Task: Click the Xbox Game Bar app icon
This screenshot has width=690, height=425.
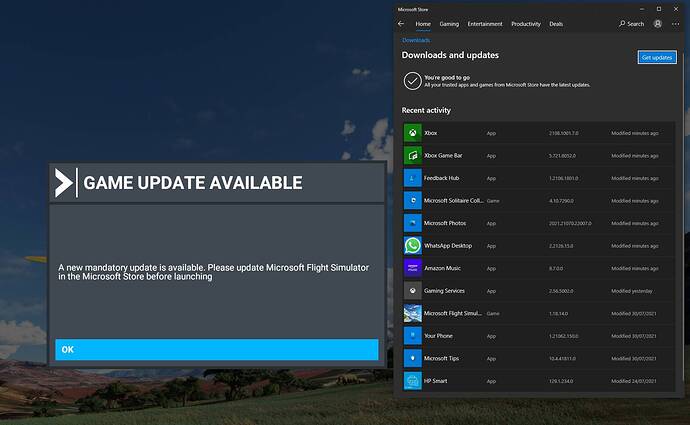Action: pos(412,155)
